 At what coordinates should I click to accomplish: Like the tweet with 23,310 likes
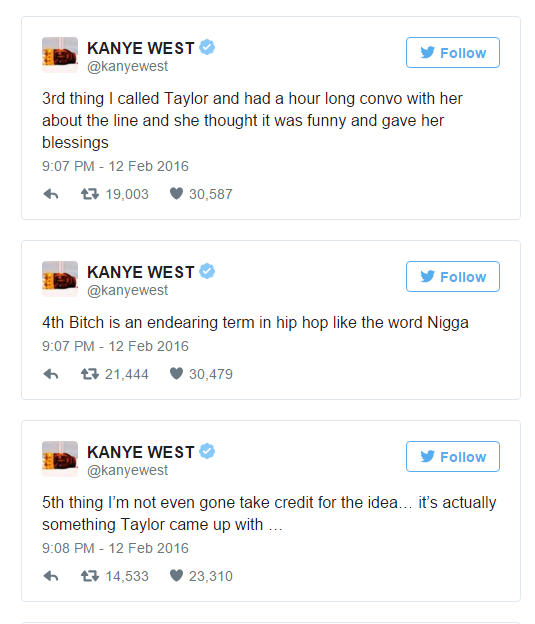(x=176, y=575)
